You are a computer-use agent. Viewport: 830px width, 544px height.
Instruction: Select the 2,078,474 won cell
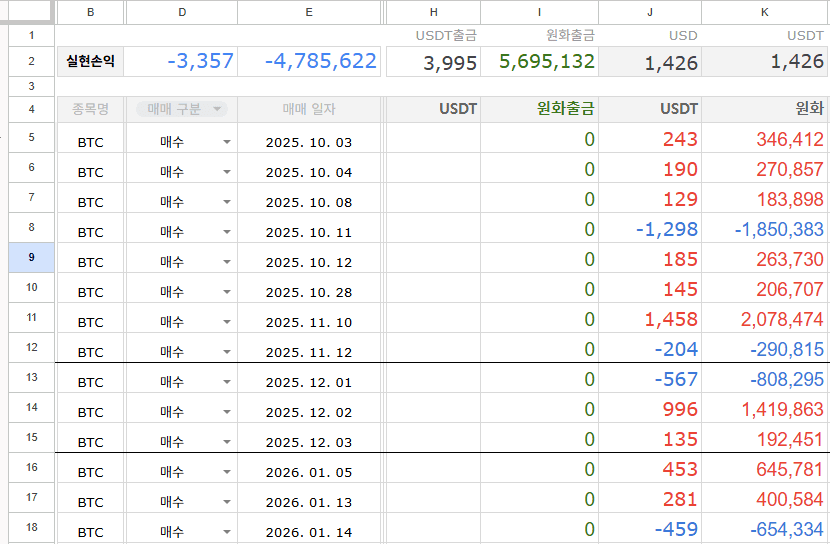[765, 319]
